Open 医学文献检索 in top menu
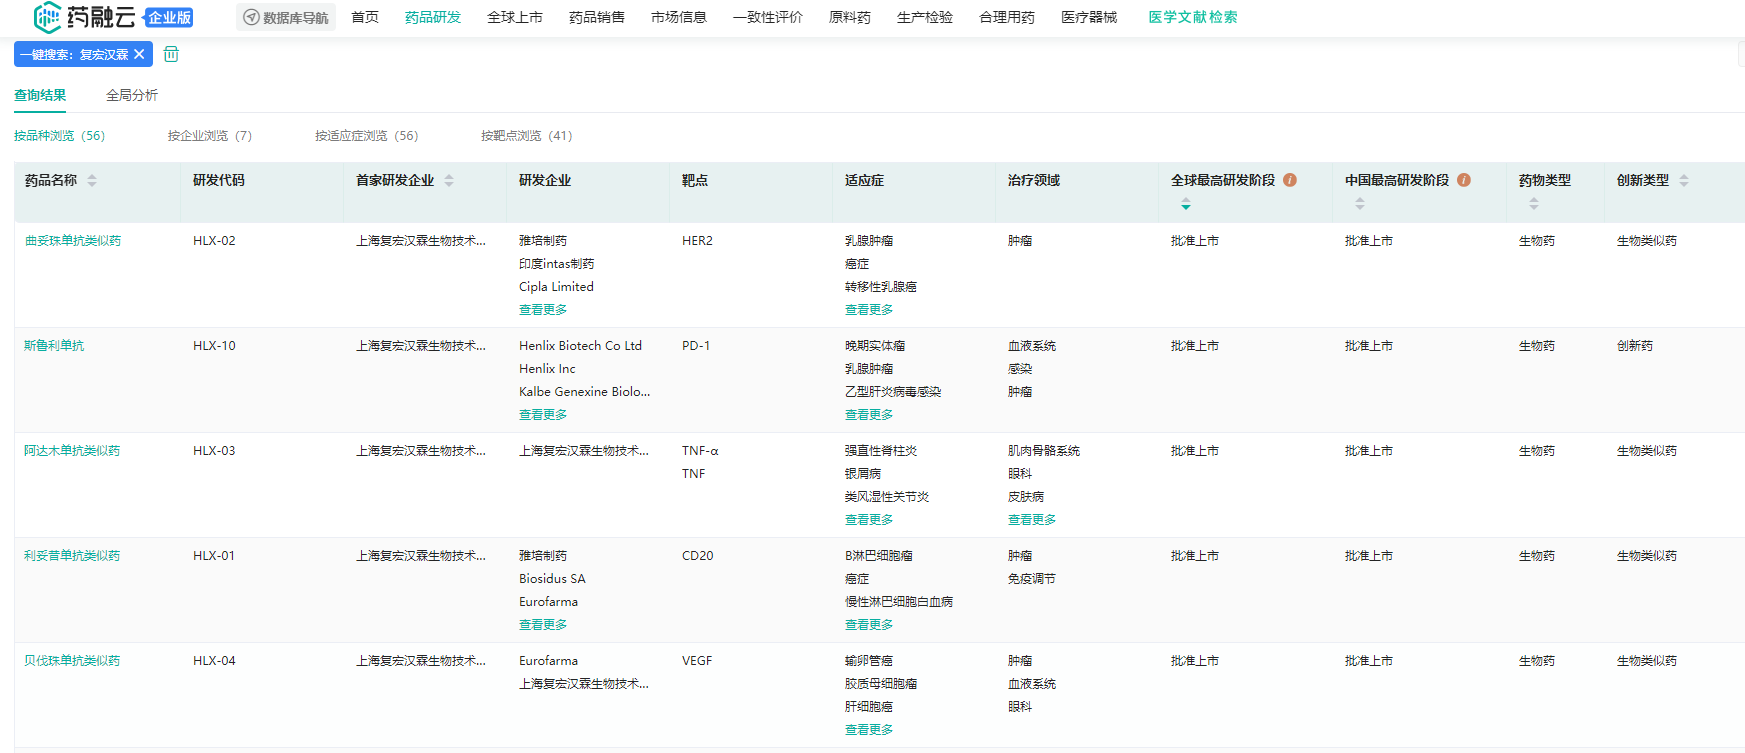 click(x=1192, y=17)
